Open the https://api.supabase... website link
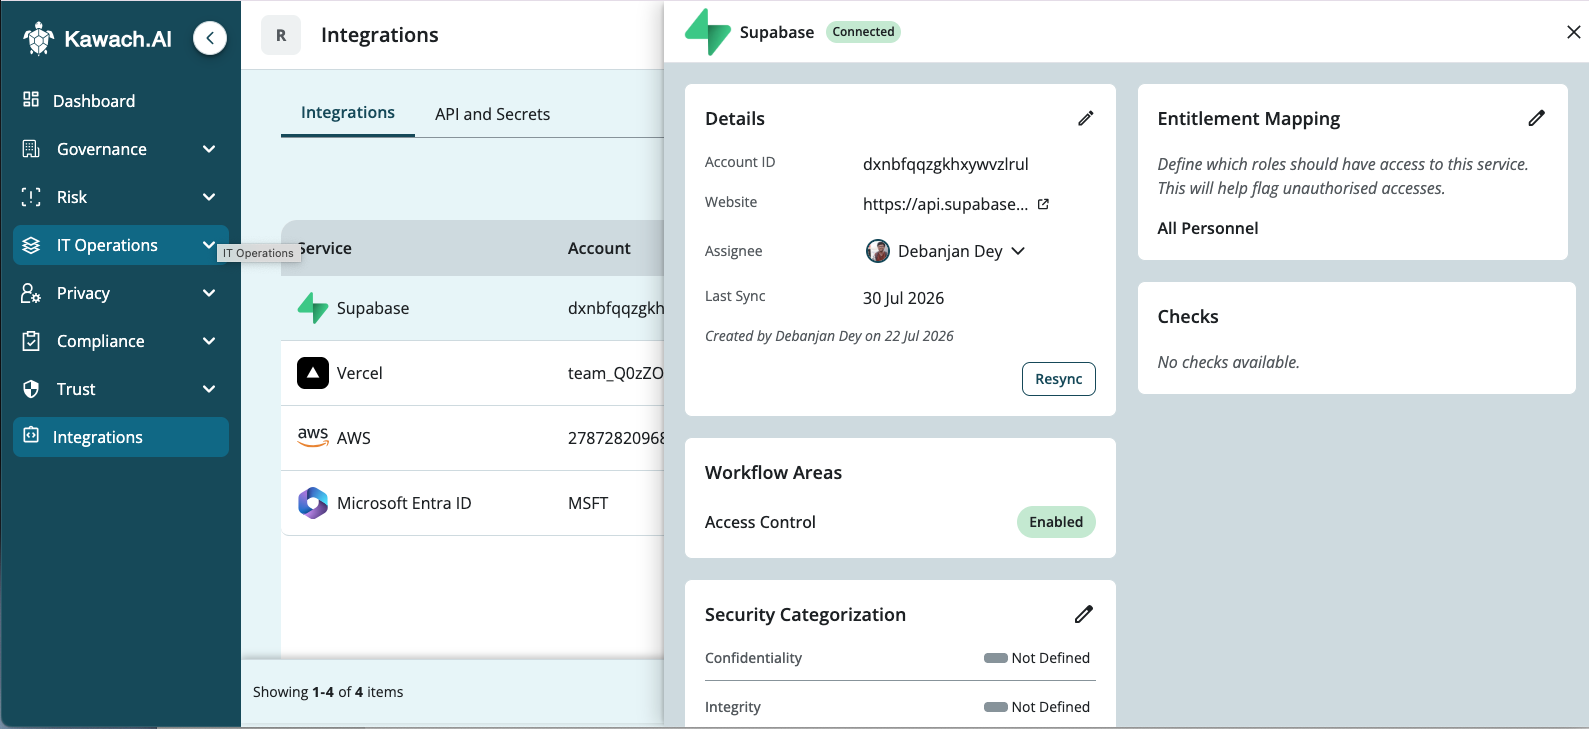1589x729 pixels. pyautogui.click(x=945, y=204)
